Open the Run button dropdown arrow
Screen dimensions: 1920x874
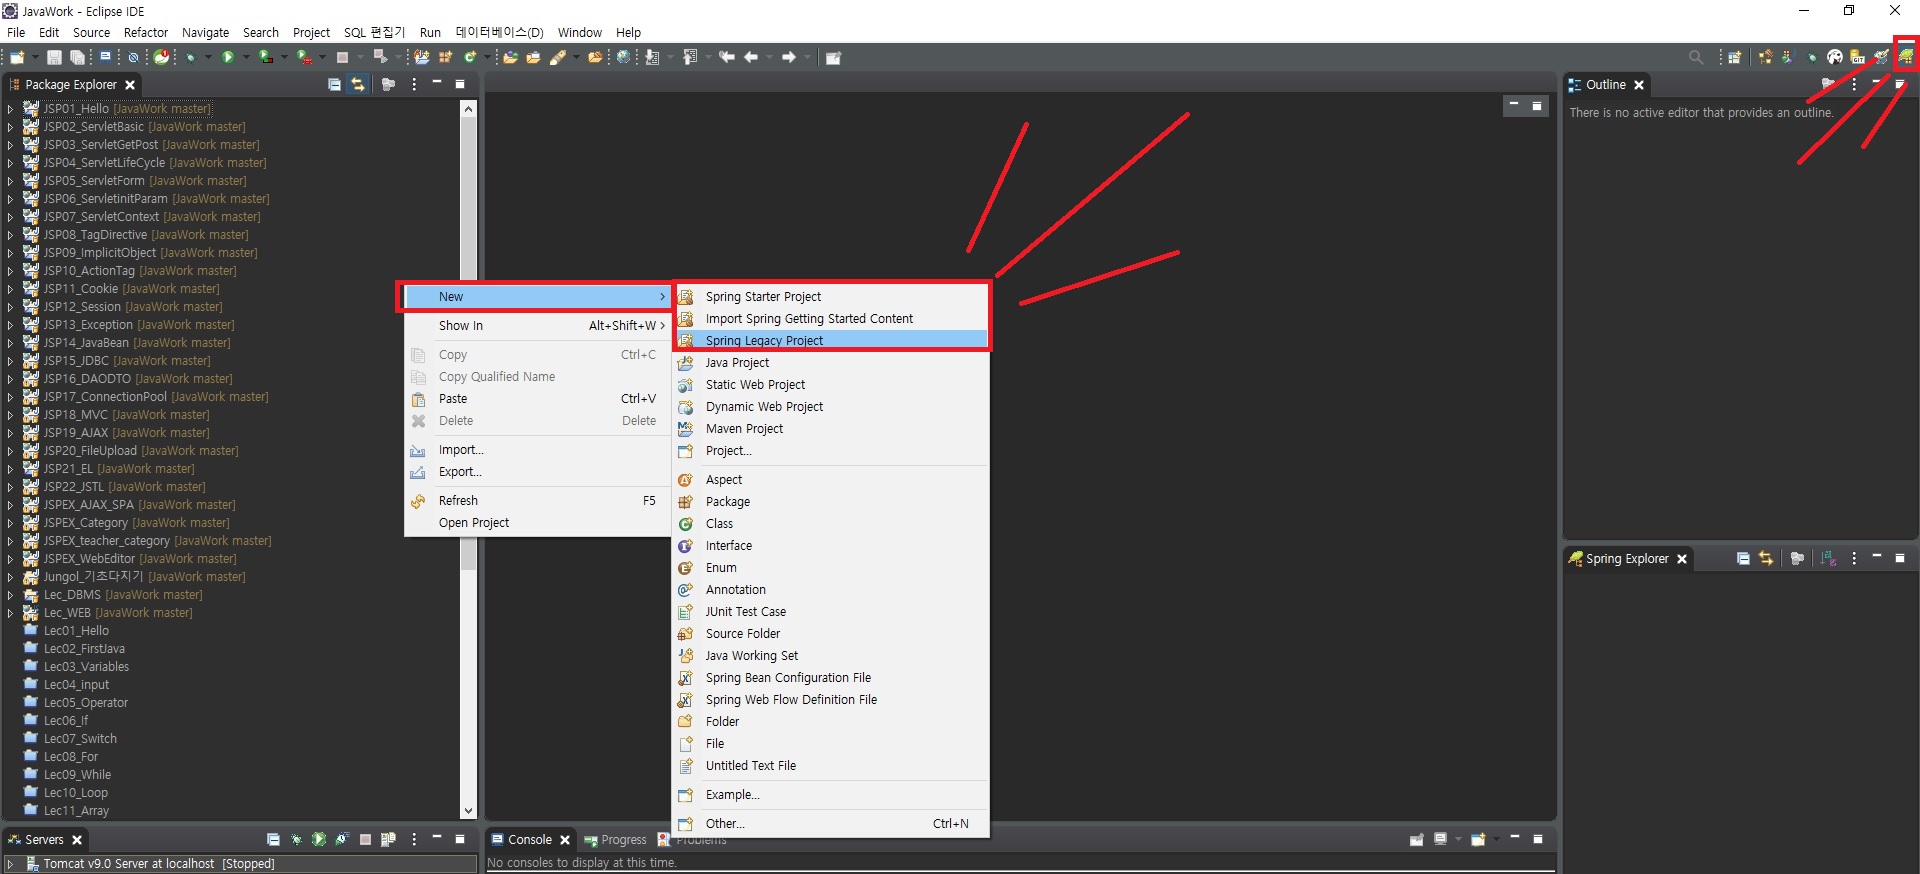point(246,57)
